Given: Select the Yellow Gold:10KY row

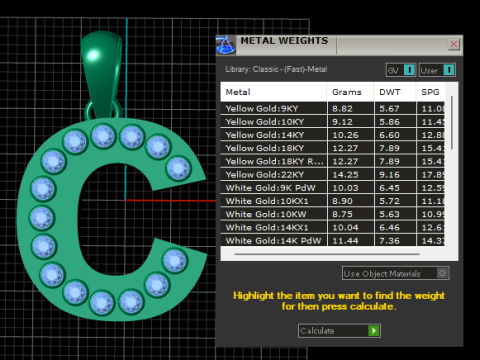Looking at the screenshot, I should [332, 122].
